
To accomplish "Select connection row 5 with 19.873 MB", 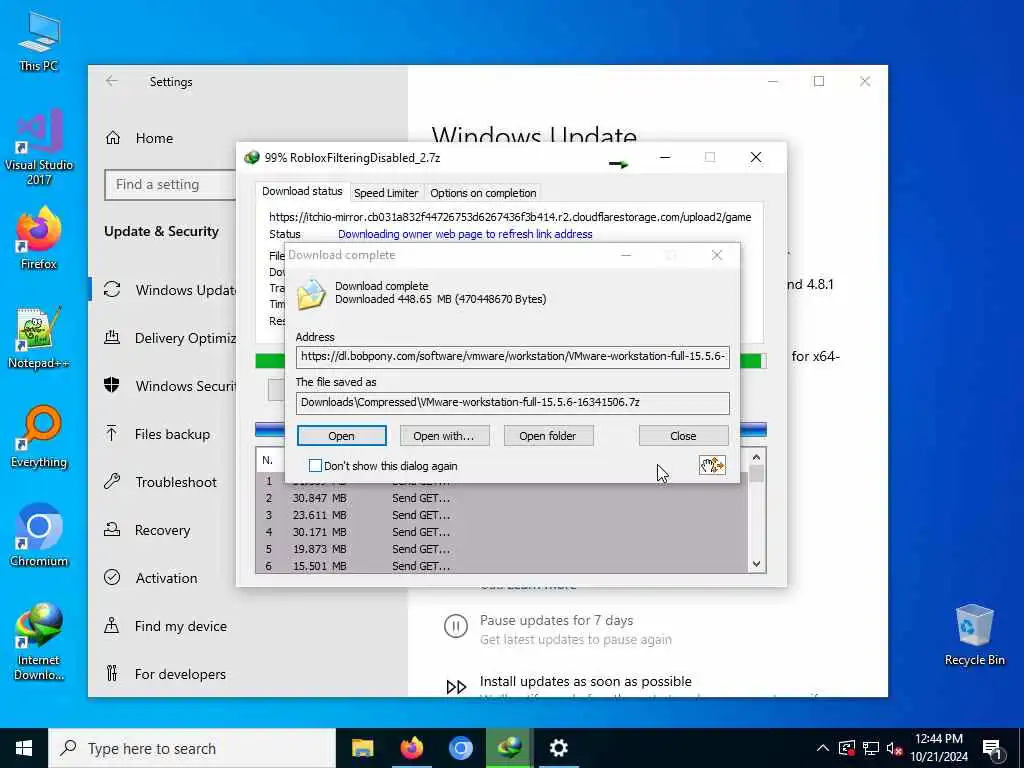I will point(502,549).
